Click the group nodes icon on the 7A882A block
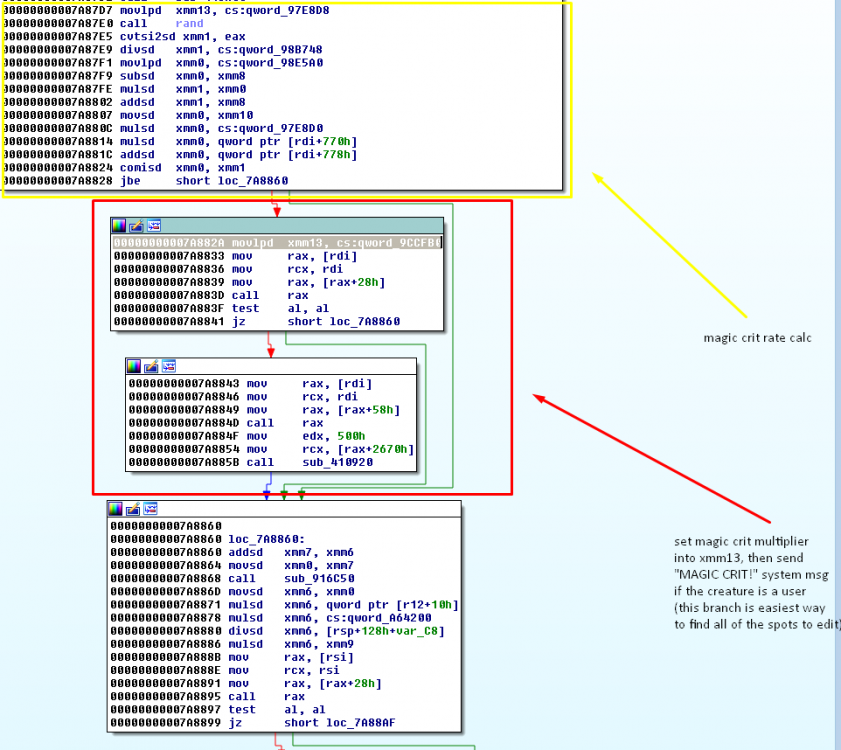This screenshot has height=750, width=841. (153, 226)
